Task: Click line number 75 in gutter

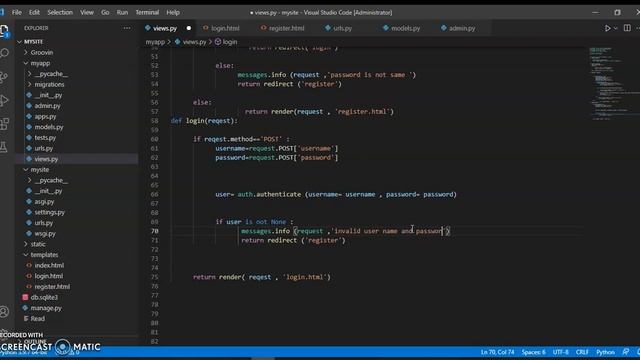Action: click(155, 277)
